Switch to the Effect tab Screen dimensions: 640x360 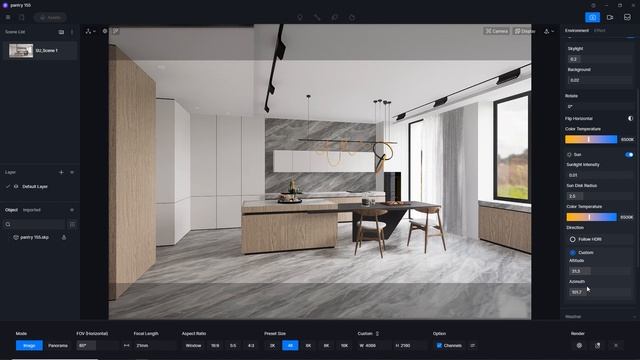click(x=600, y=31)
